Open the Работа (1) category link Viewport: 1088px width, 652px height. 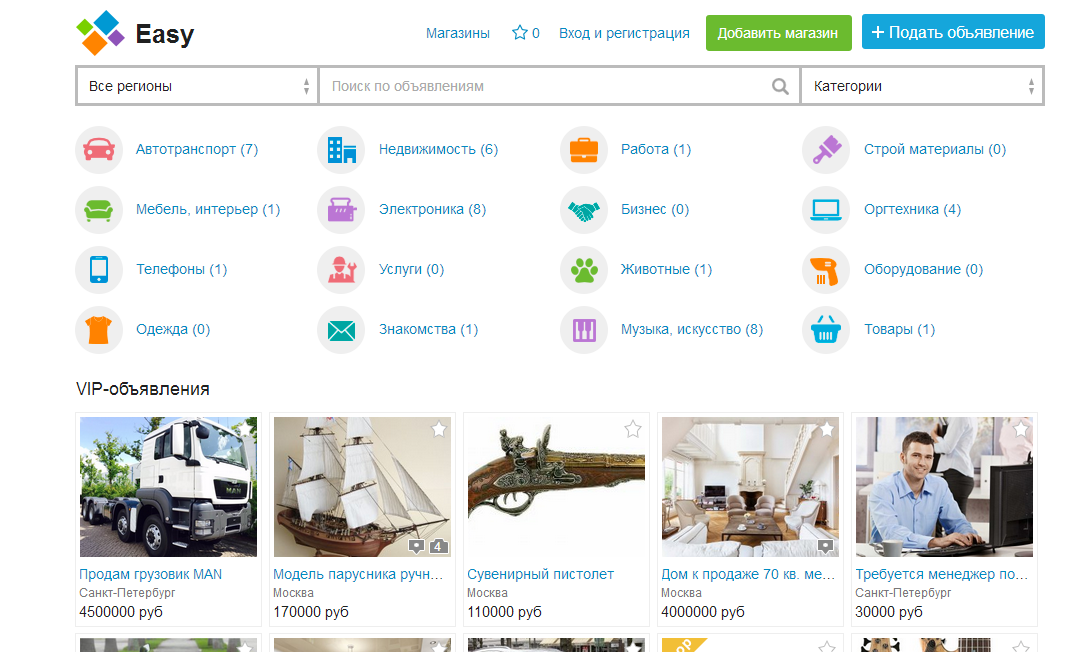(x=656, y=149)
